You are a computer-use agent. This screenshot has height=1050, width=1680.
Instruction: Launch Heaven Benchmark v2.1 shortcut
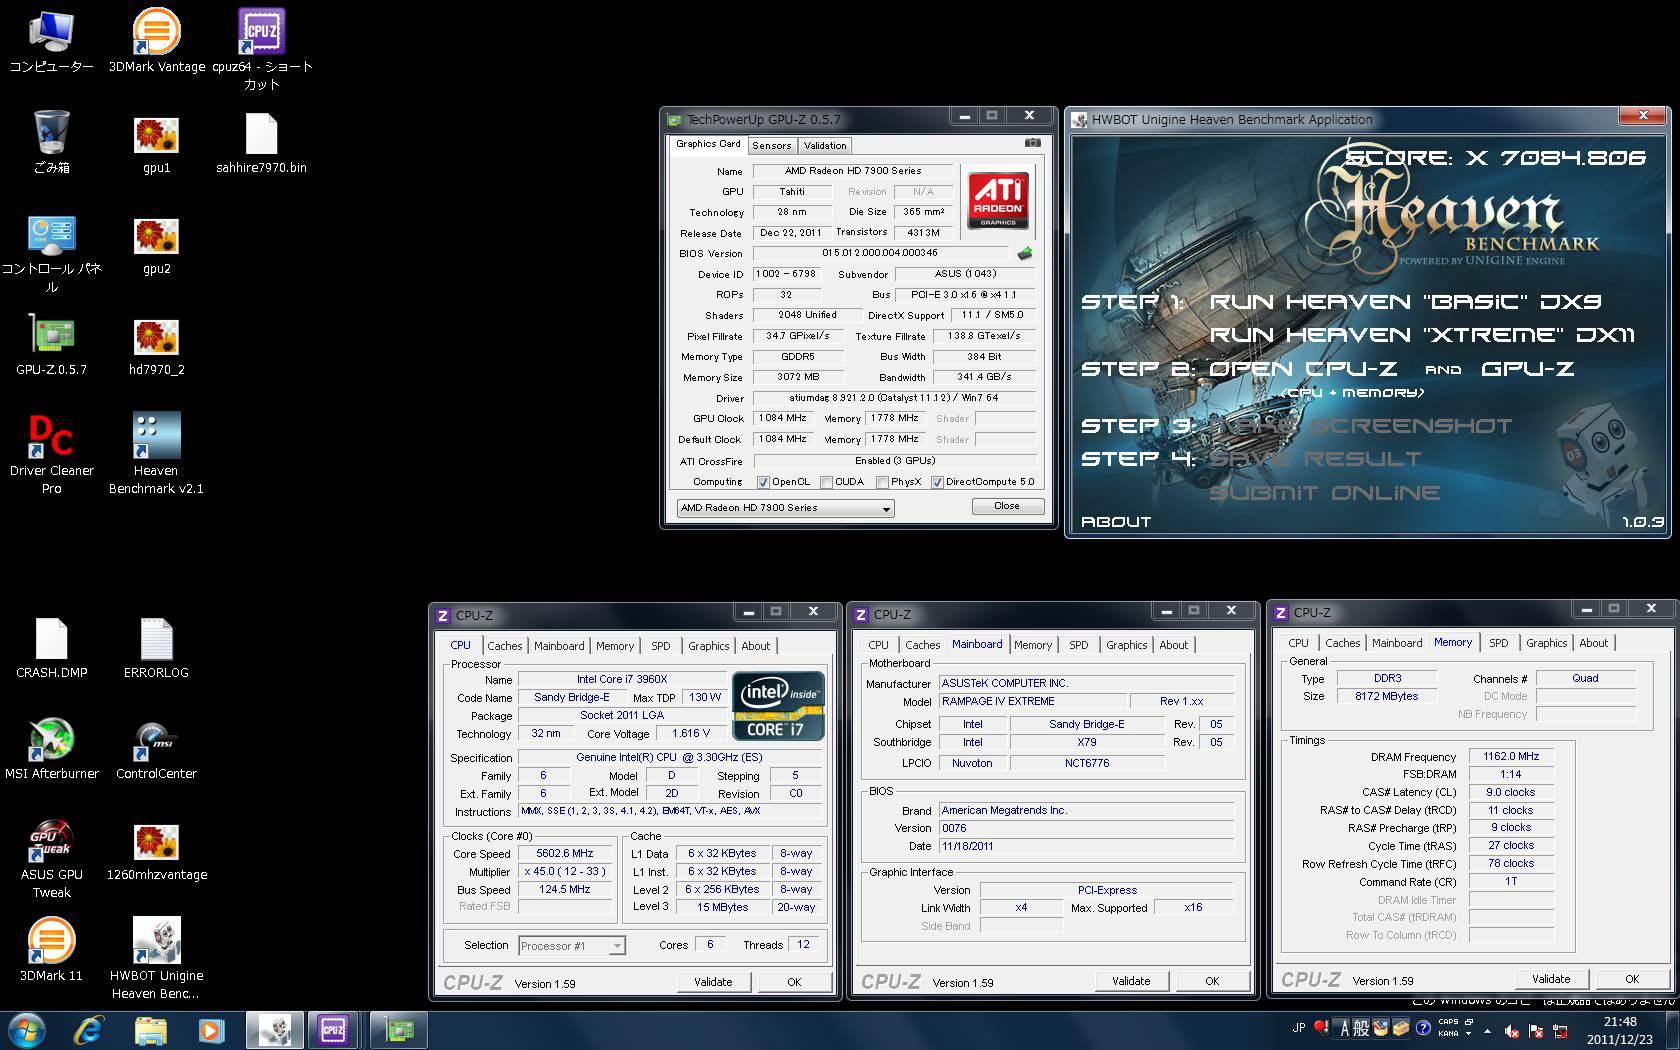156,455
